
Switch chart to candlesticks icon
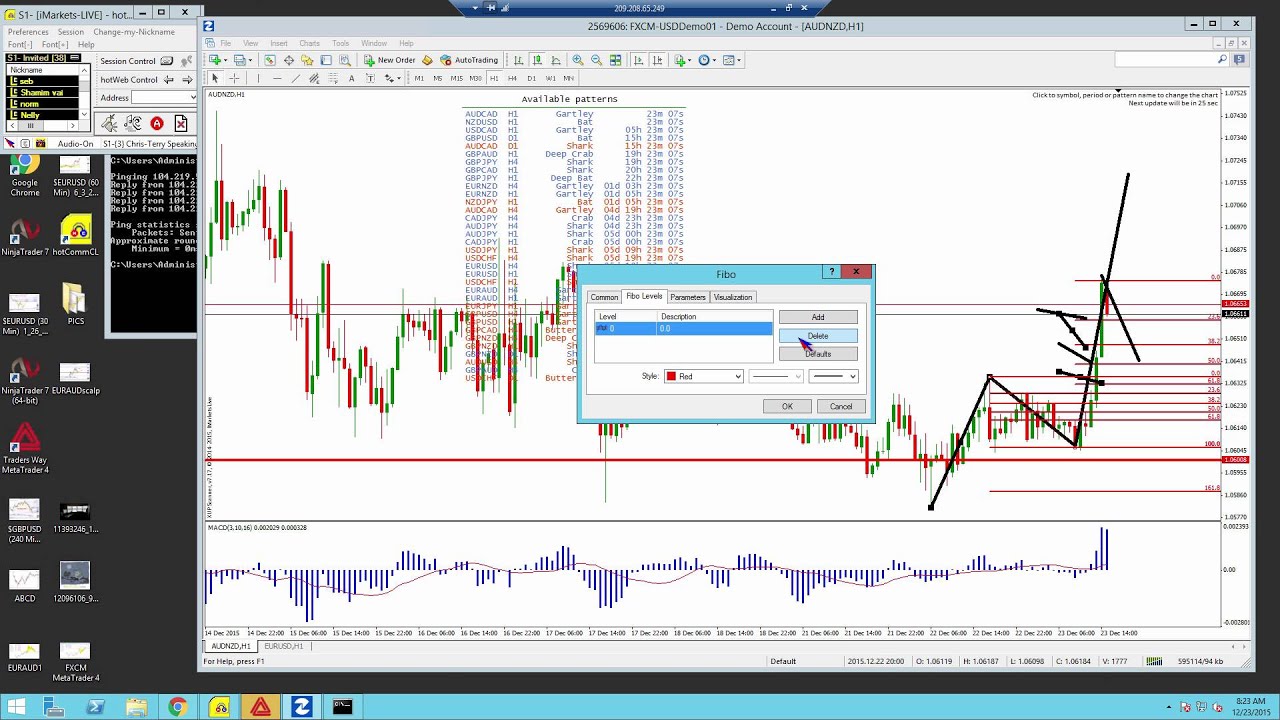tap(537, 60)
